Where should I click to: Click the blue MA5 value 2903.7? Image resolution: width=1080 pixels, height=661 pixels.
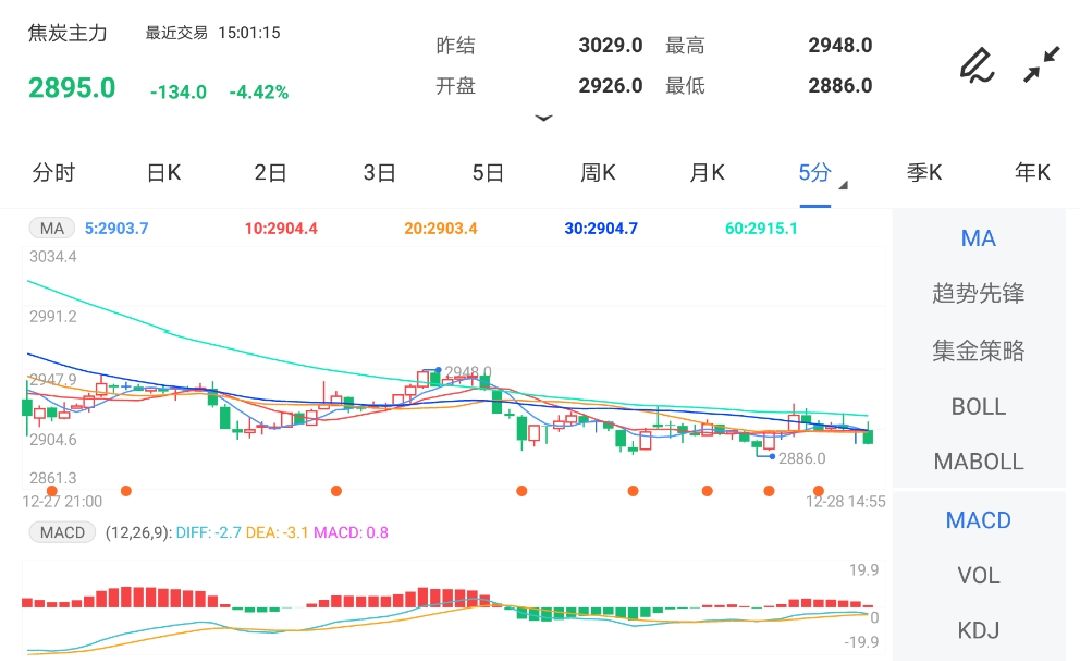(x=118, y=228)
